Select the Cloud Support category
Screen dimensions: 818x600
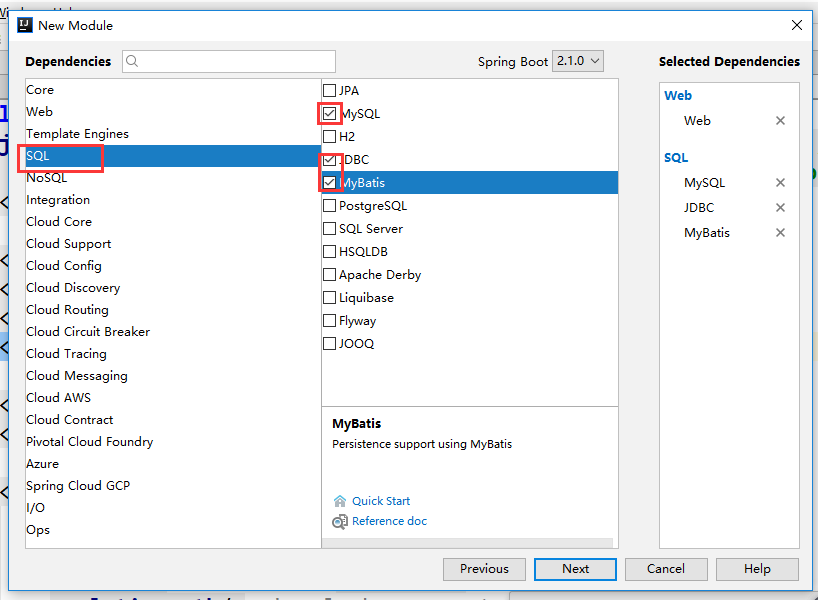(x=173, y=244)
